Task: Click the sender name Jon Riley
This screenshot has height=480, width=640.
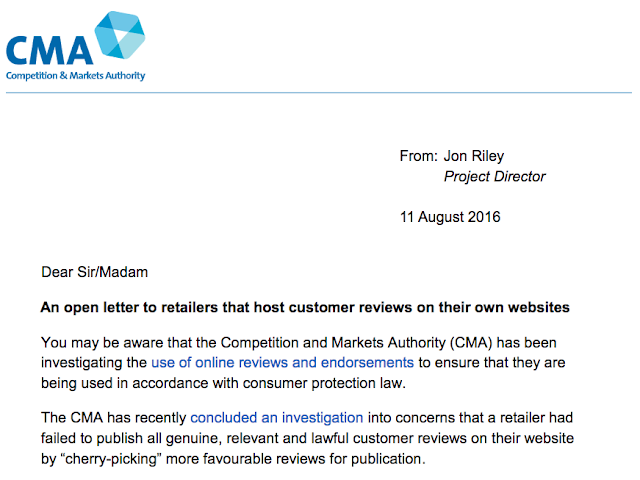Action: point(476,155)
